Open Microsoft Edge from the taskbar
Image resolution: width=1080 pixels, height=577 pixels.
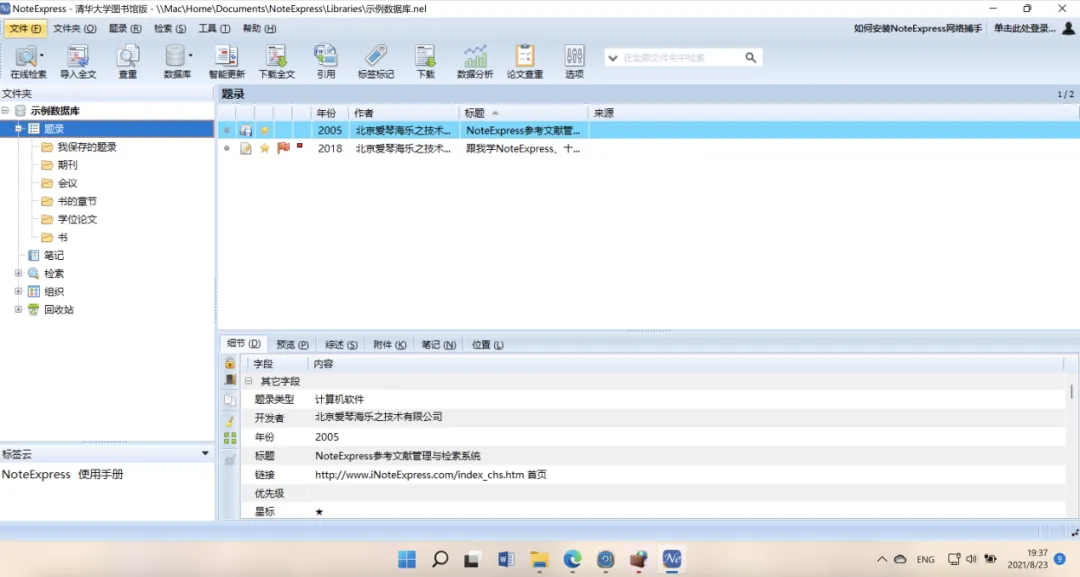[572, 559]
